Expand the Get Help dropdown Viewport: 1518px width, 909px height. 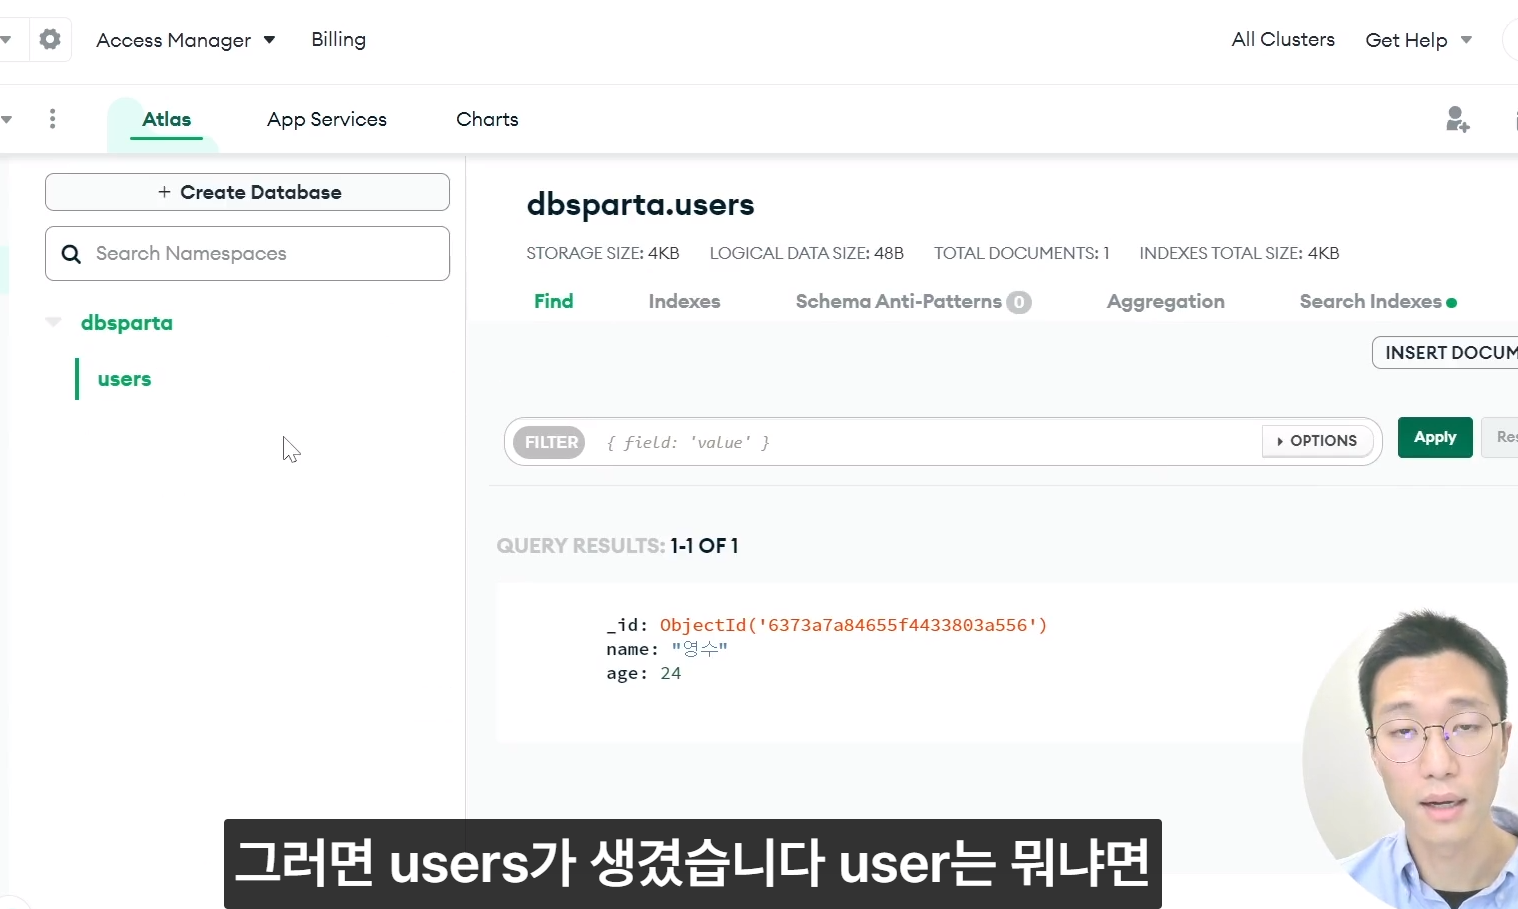1418,40
